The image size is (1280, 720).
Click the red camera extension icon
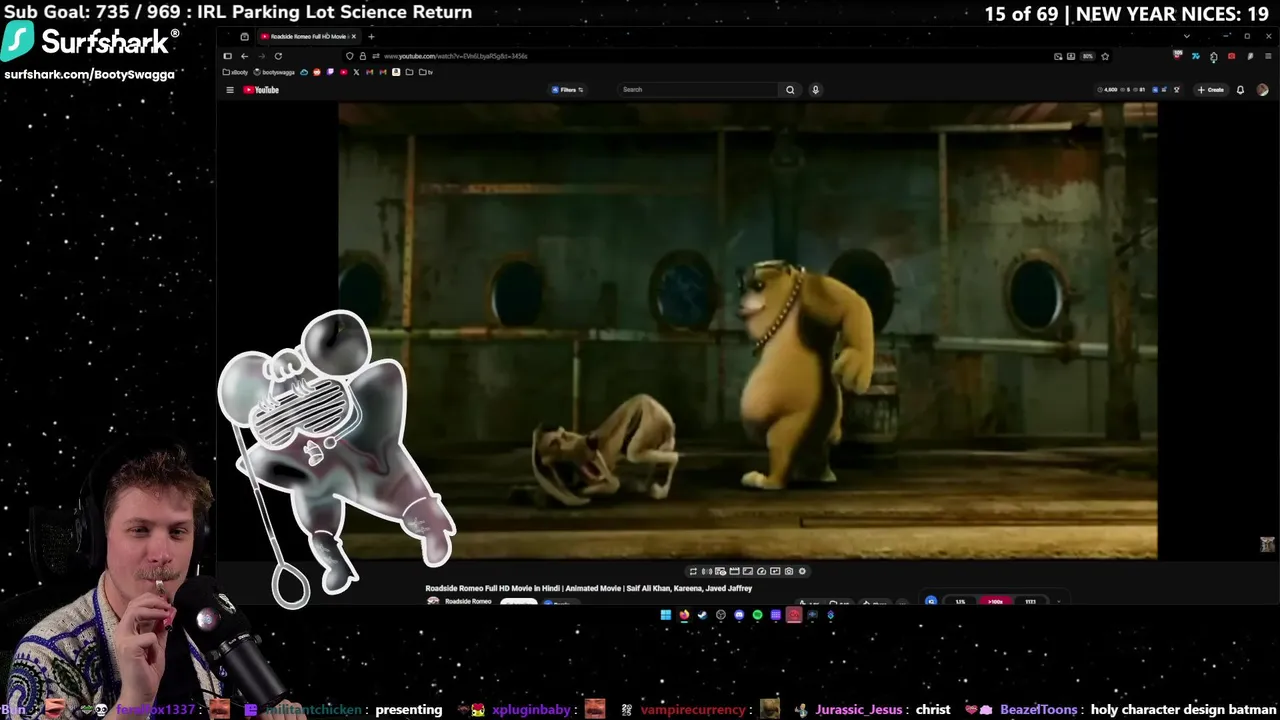click(x=1231, y=56)
